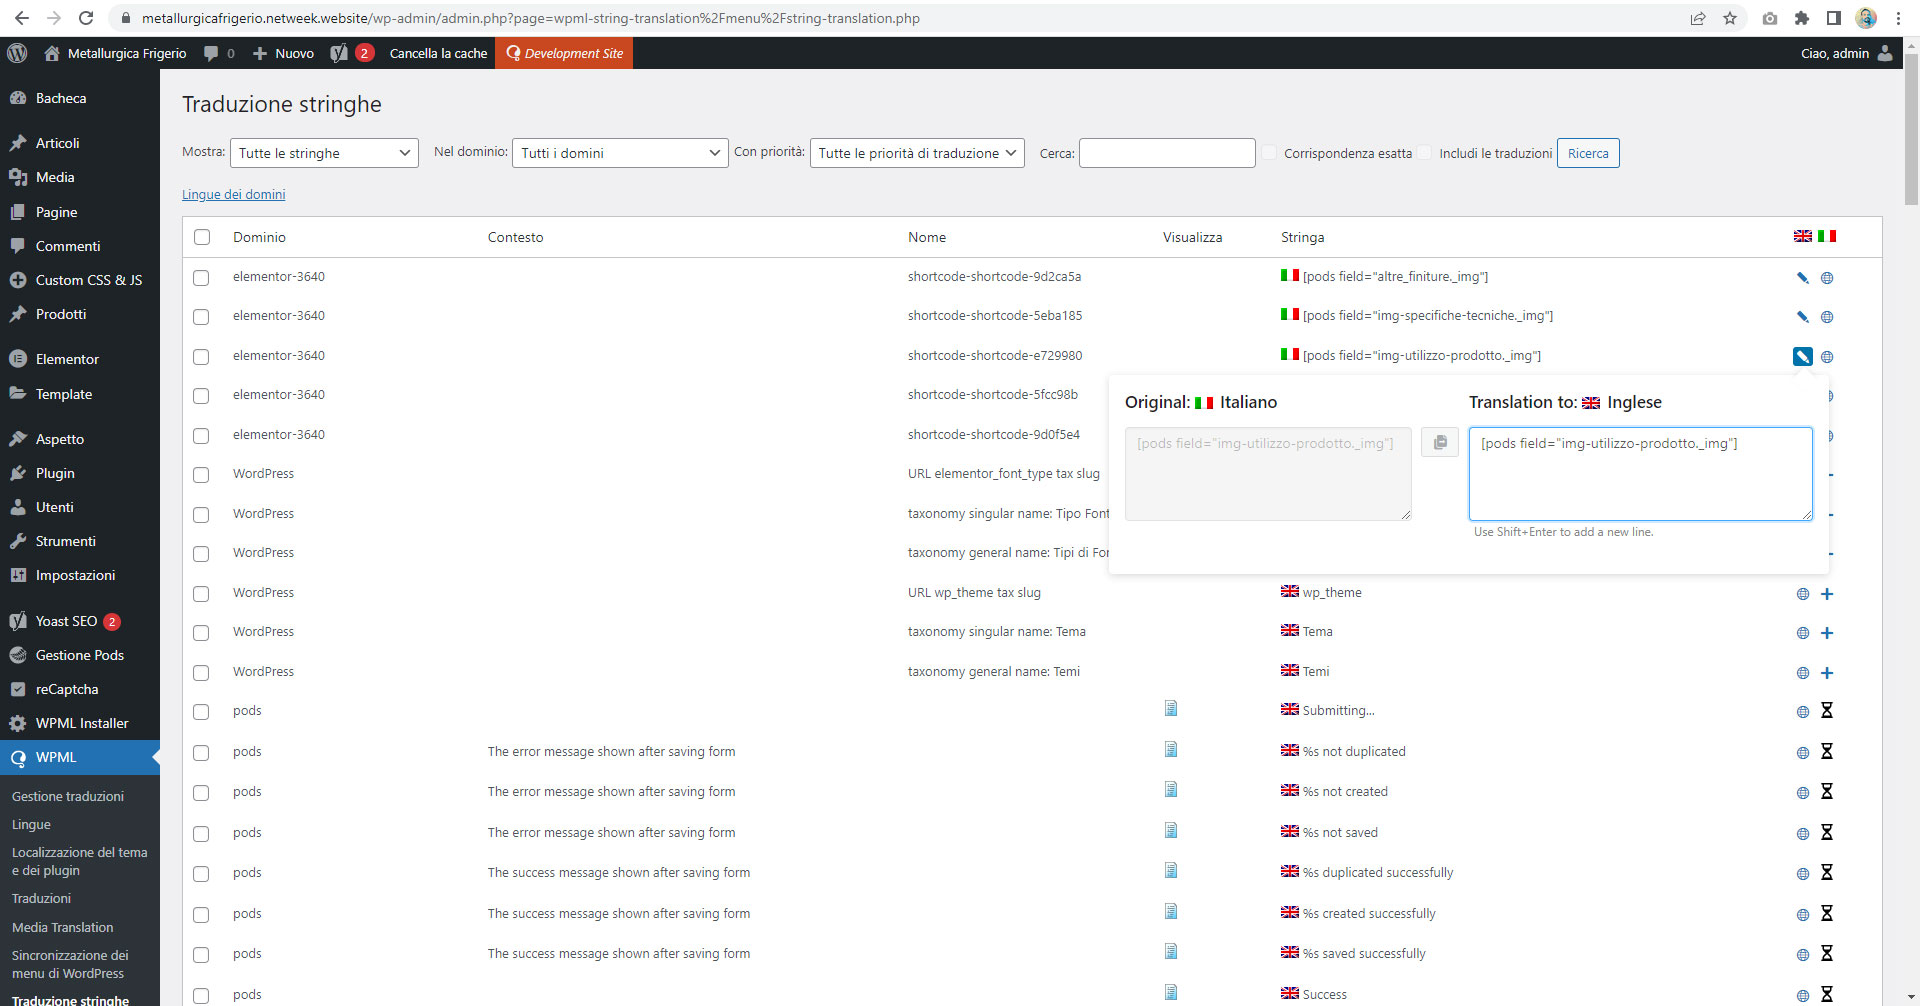Click pencil edit icon for img-specifiche-tecniche string

(x=1802, y=317)
